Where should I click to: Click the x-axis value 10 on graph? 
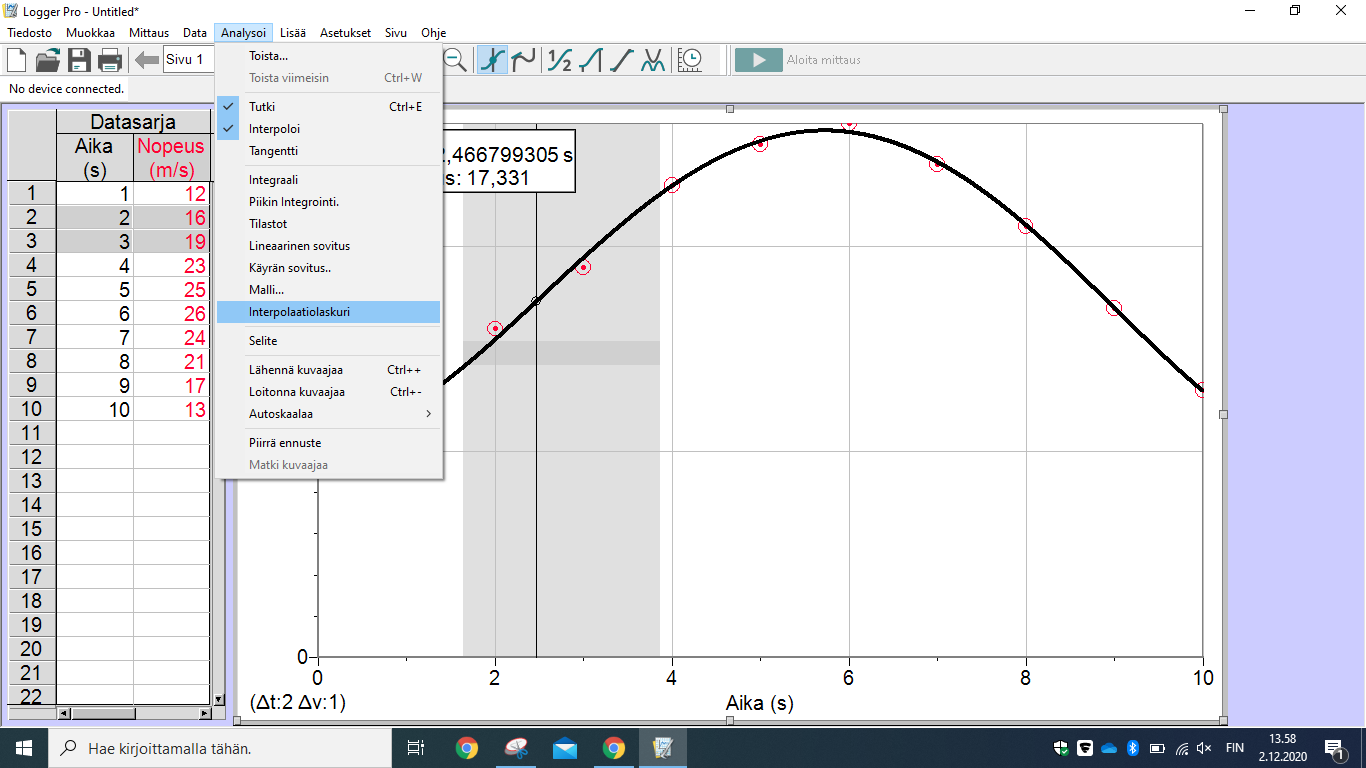[x=1202, y=678]
